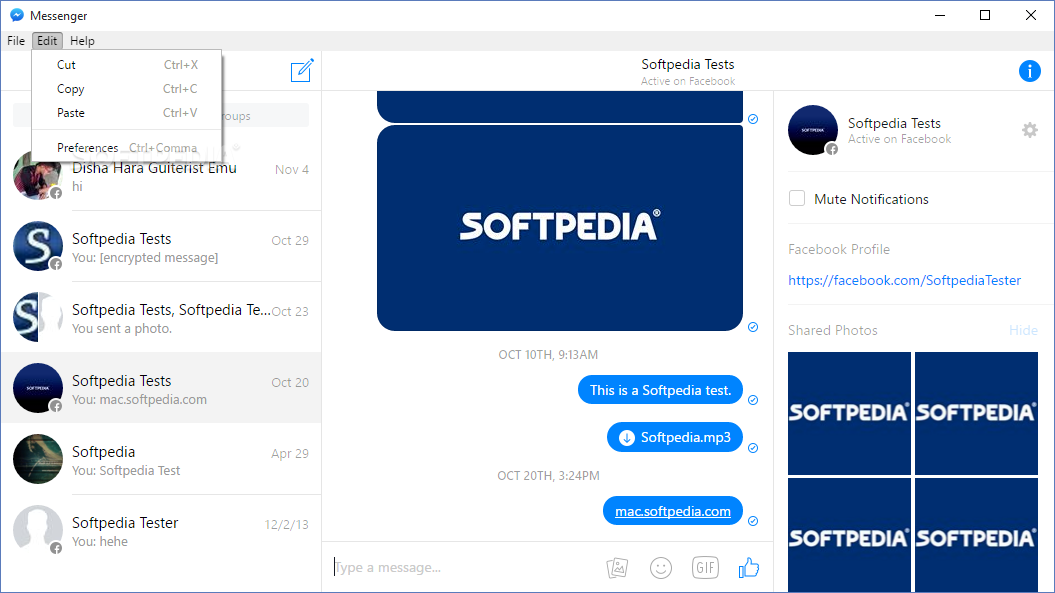Select Softpedia Tests conversation from Oct 20
Screen dimensions: 1055x593
click(161, 388)
